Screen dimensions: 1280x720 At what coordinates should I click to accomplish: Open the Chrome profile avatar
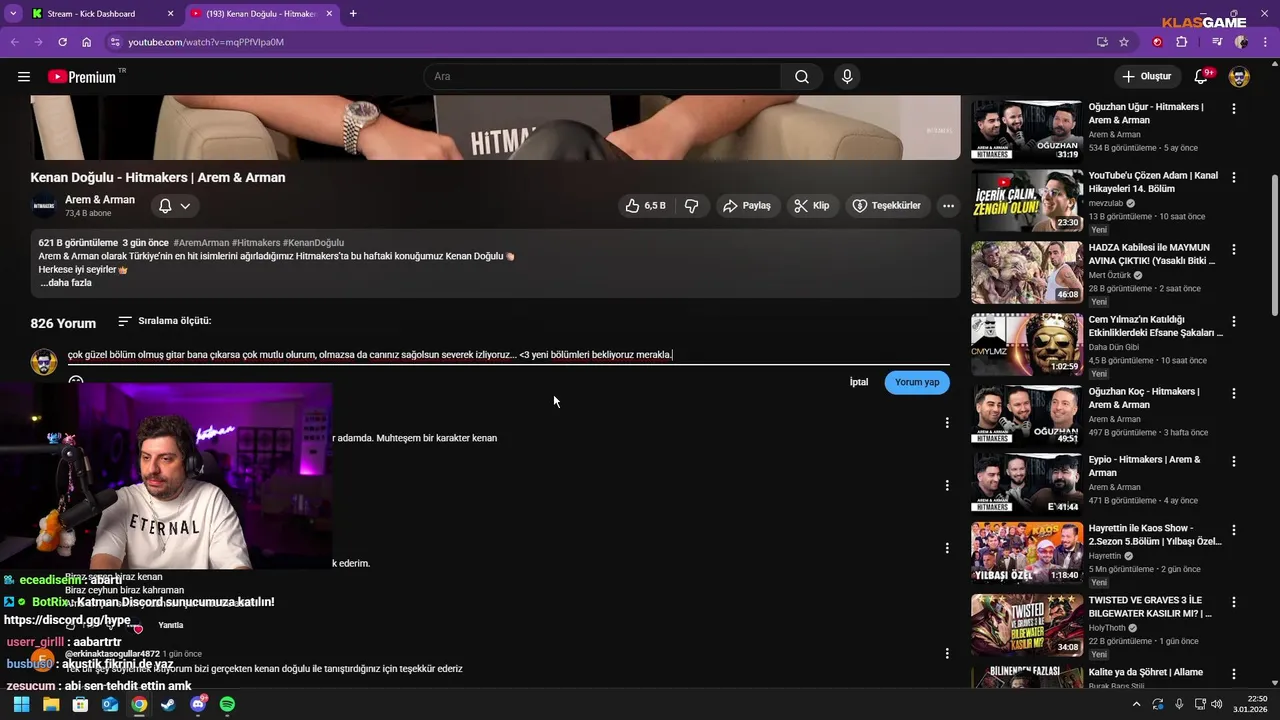pos(1241,42)
